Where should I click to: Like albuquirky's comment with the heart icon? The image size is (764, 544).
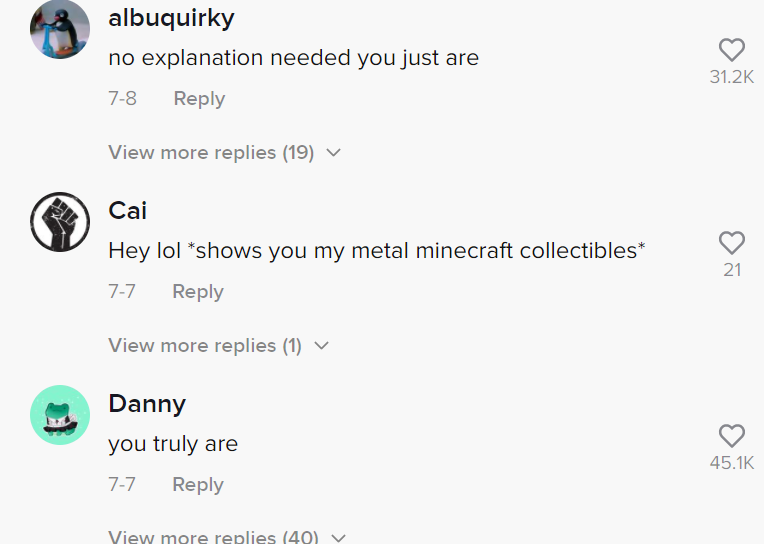(732, 50)
